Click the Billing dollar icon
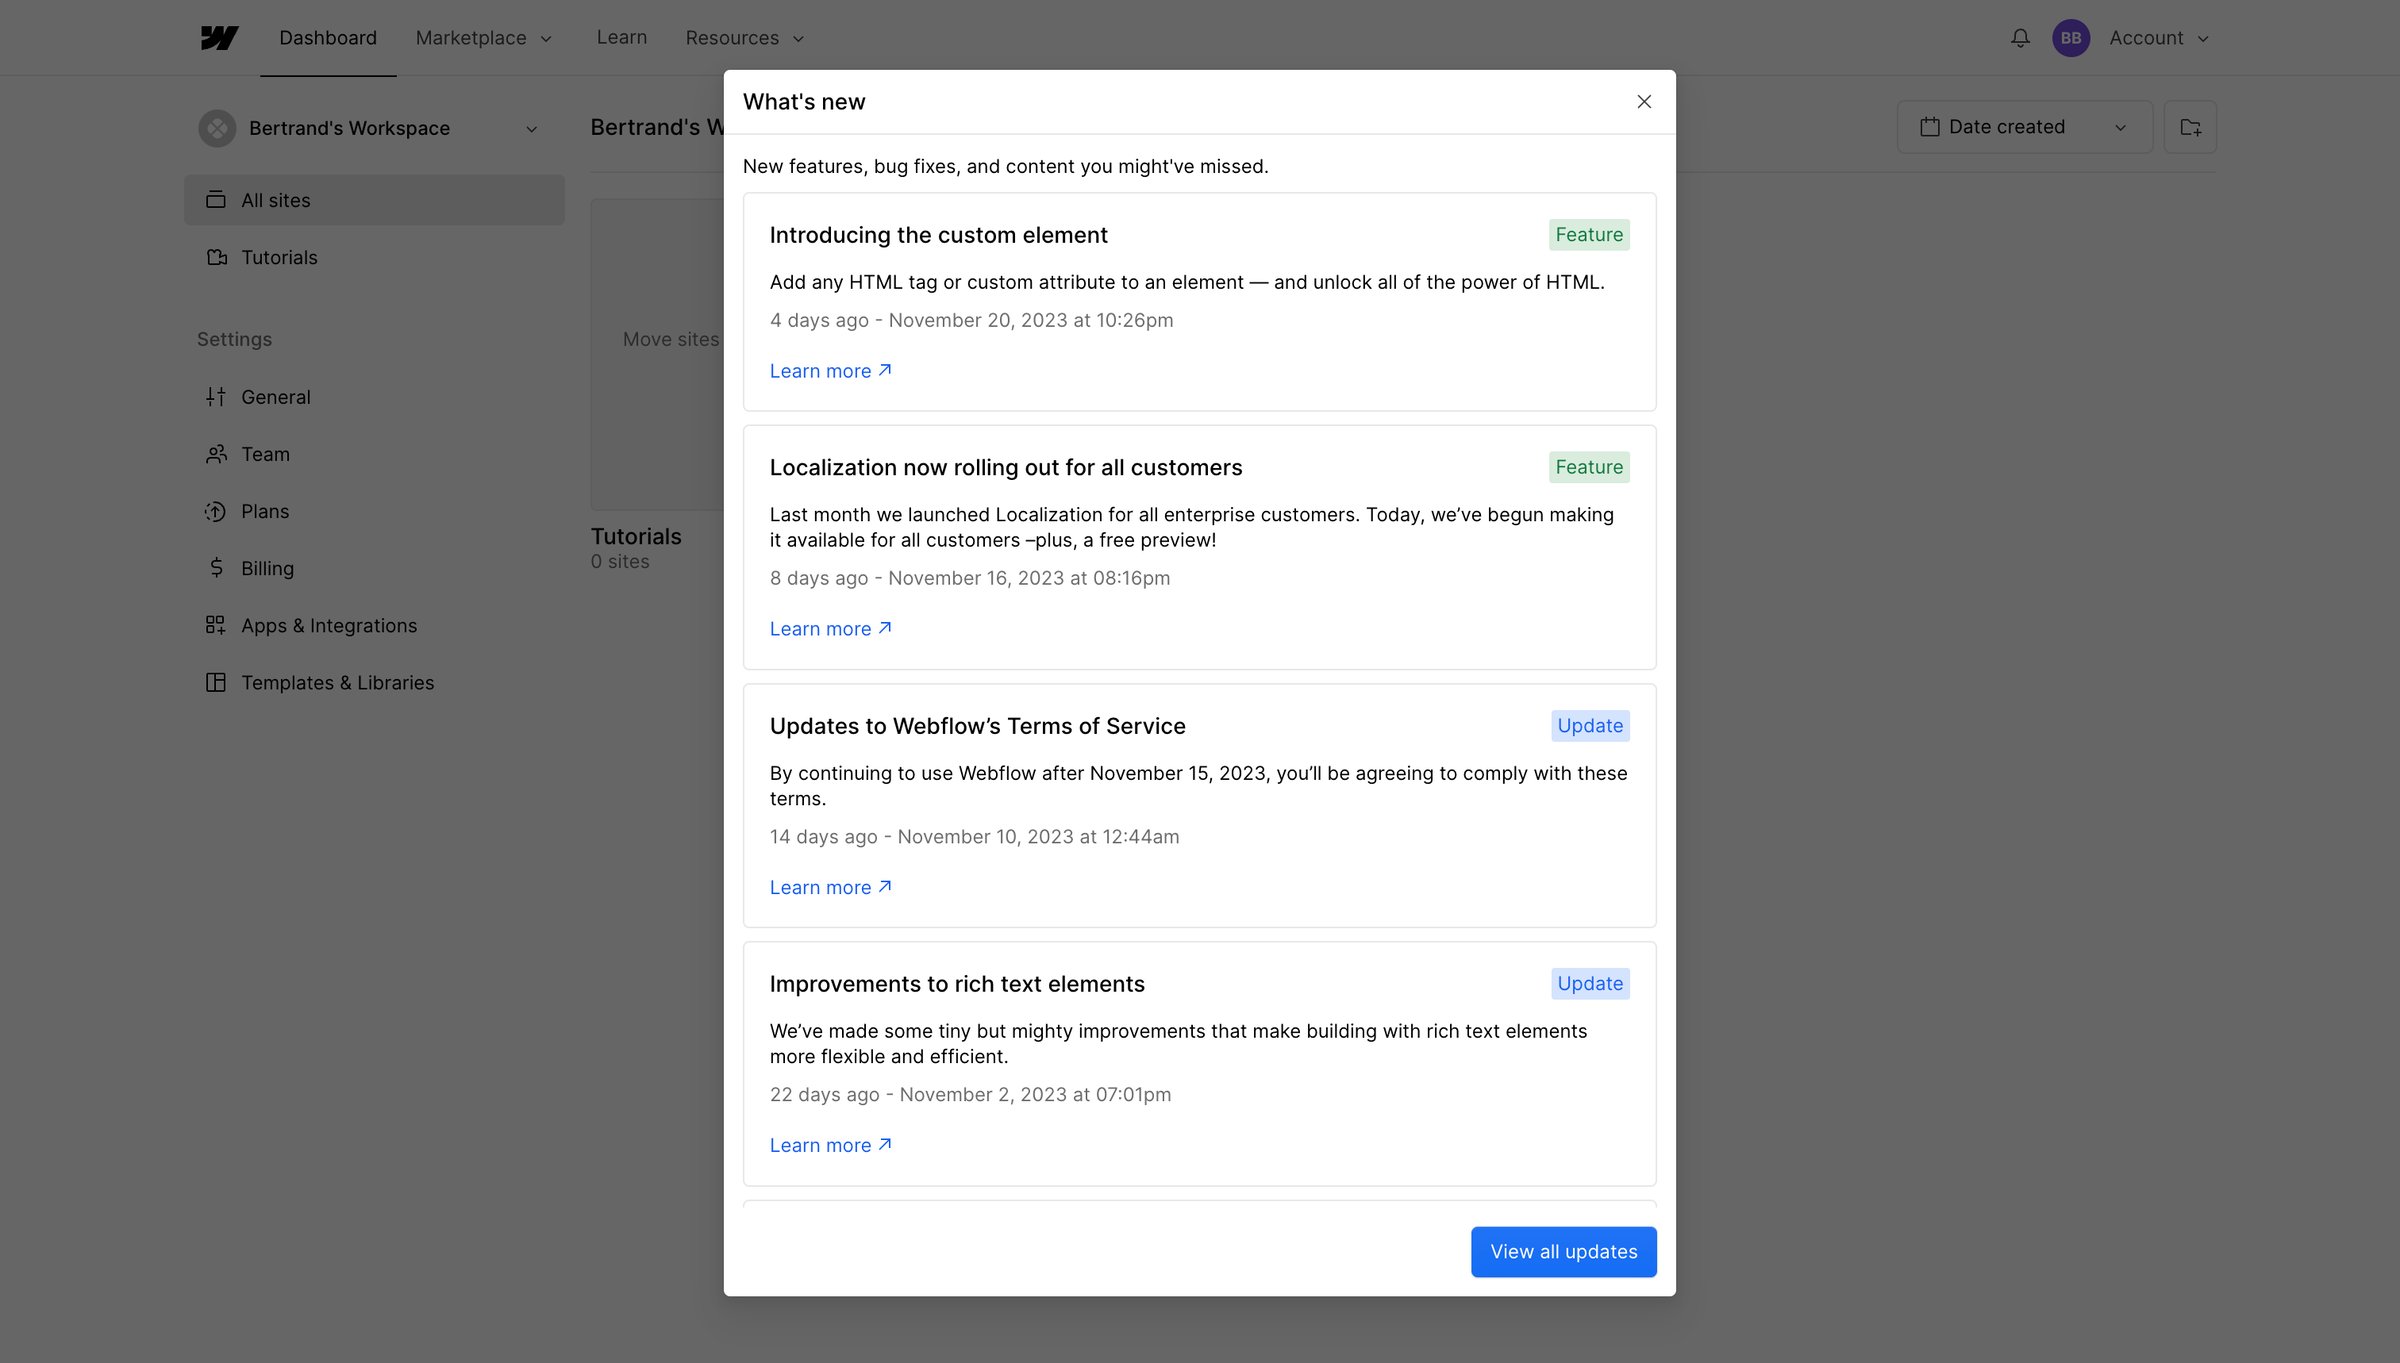The image size is (2400, 1363). click(216, 568)
